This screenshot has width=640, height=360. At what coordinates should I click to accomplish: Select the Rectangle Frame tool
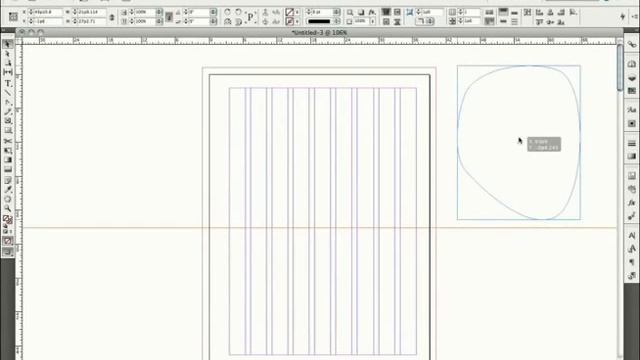[x=7, y=121]
